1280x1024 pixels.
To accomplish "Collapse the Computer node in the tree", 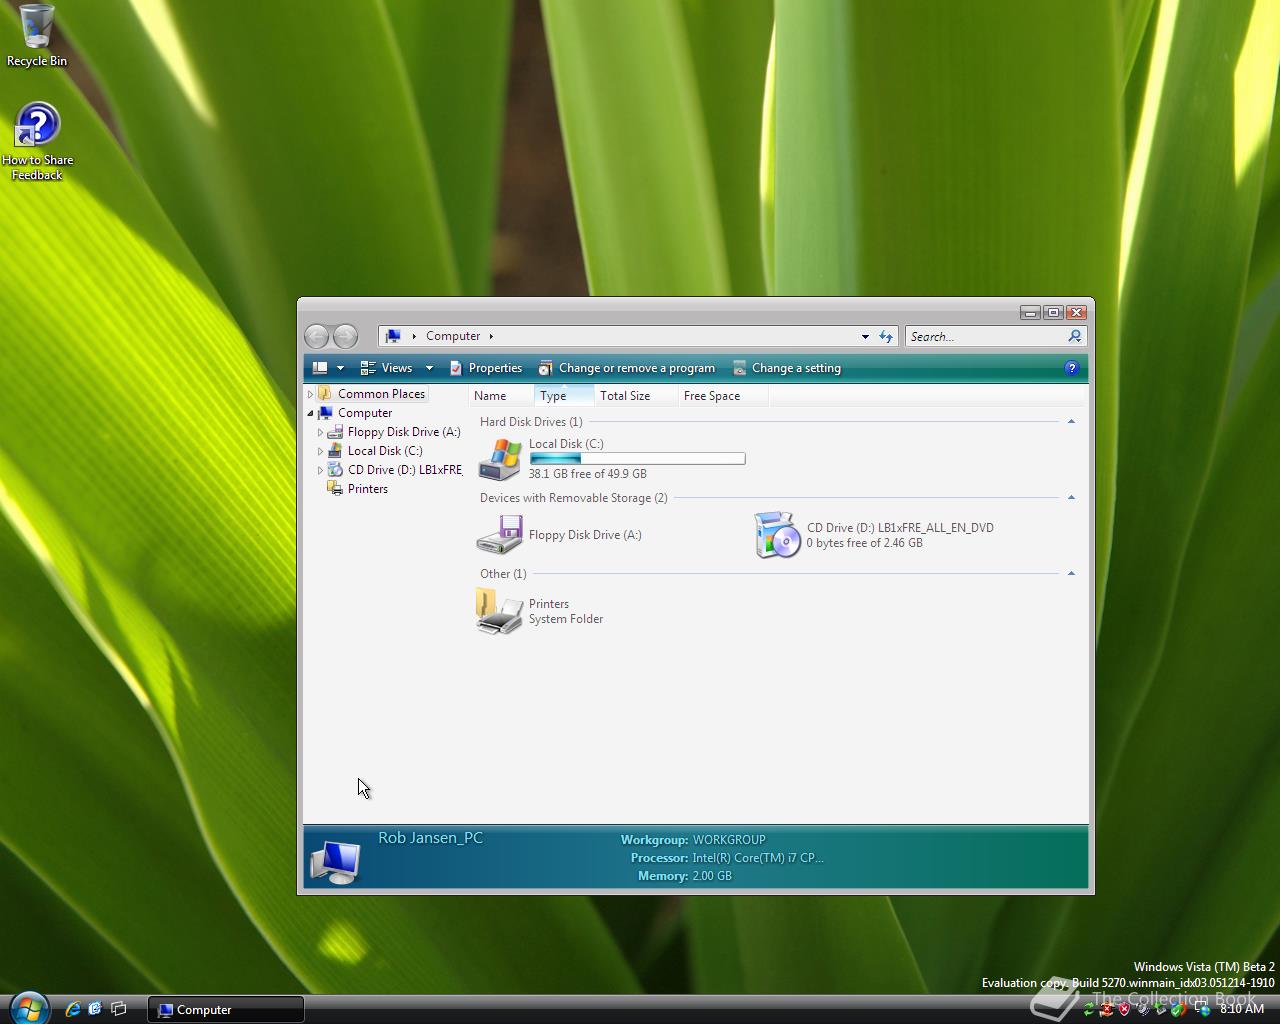I will point(310,413).
